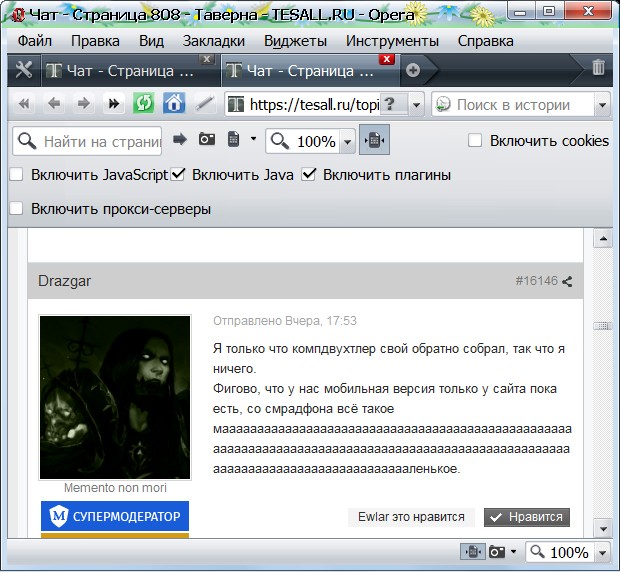The height and width of the screenshot is (572, 620).
Task: Enable Включить прокси-серверы checkbox
Action: (x=16, y=208)
